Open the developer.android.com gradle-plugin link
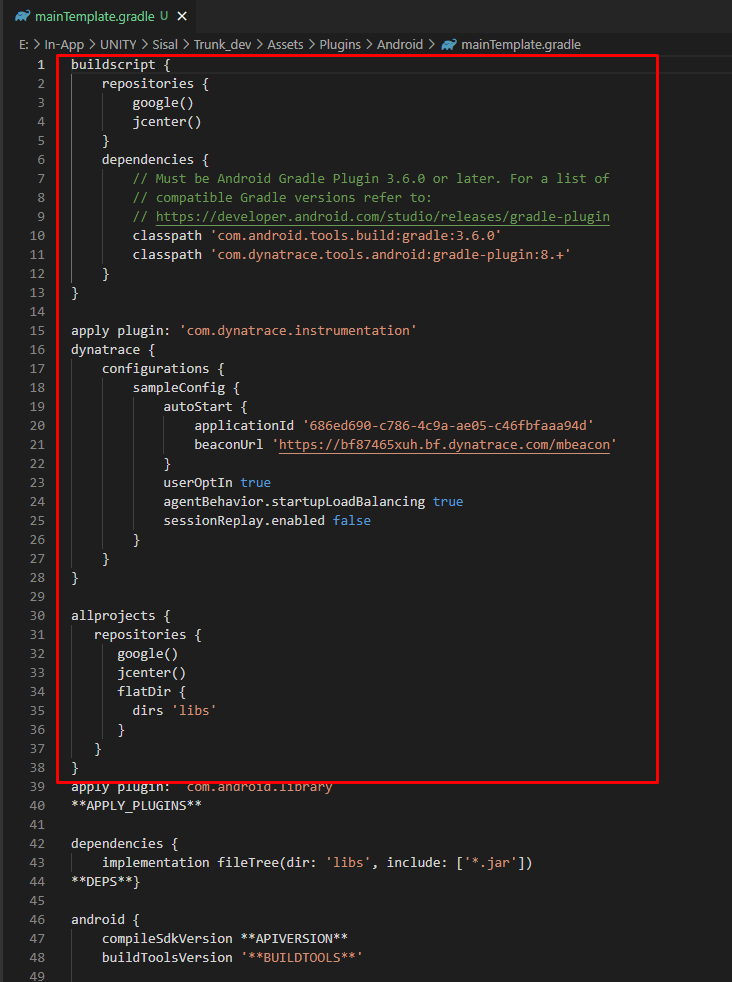 [x=382, y=217]
